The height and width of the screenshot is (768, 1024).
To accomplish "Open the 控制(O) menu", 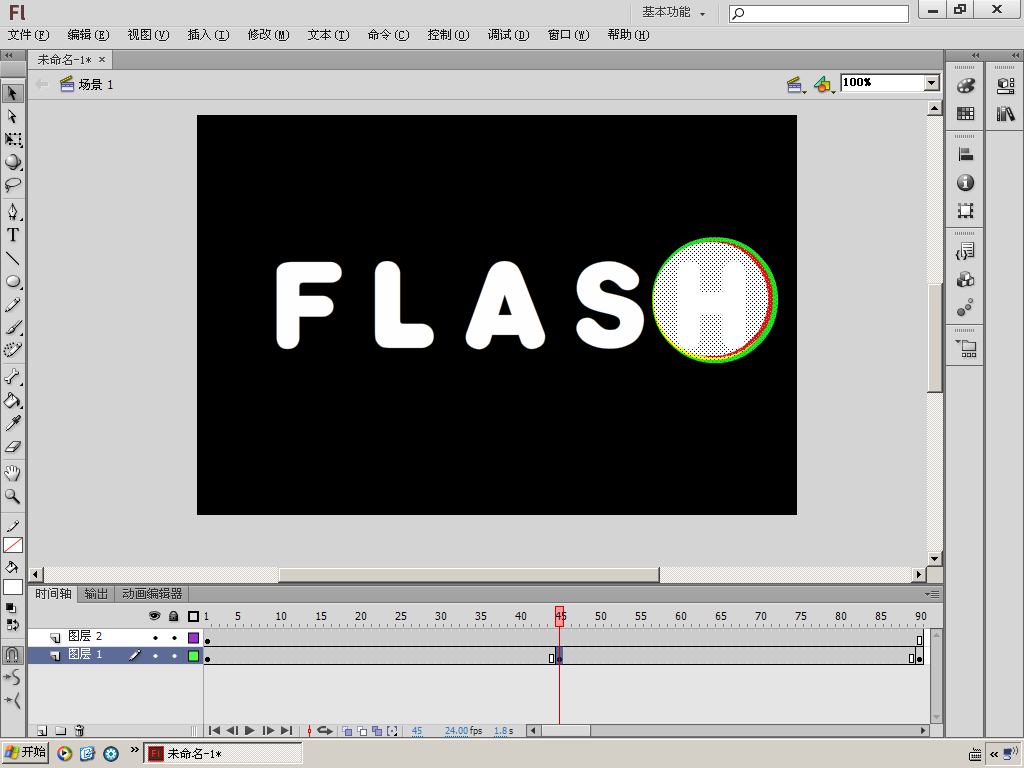I will pos(448,35).
